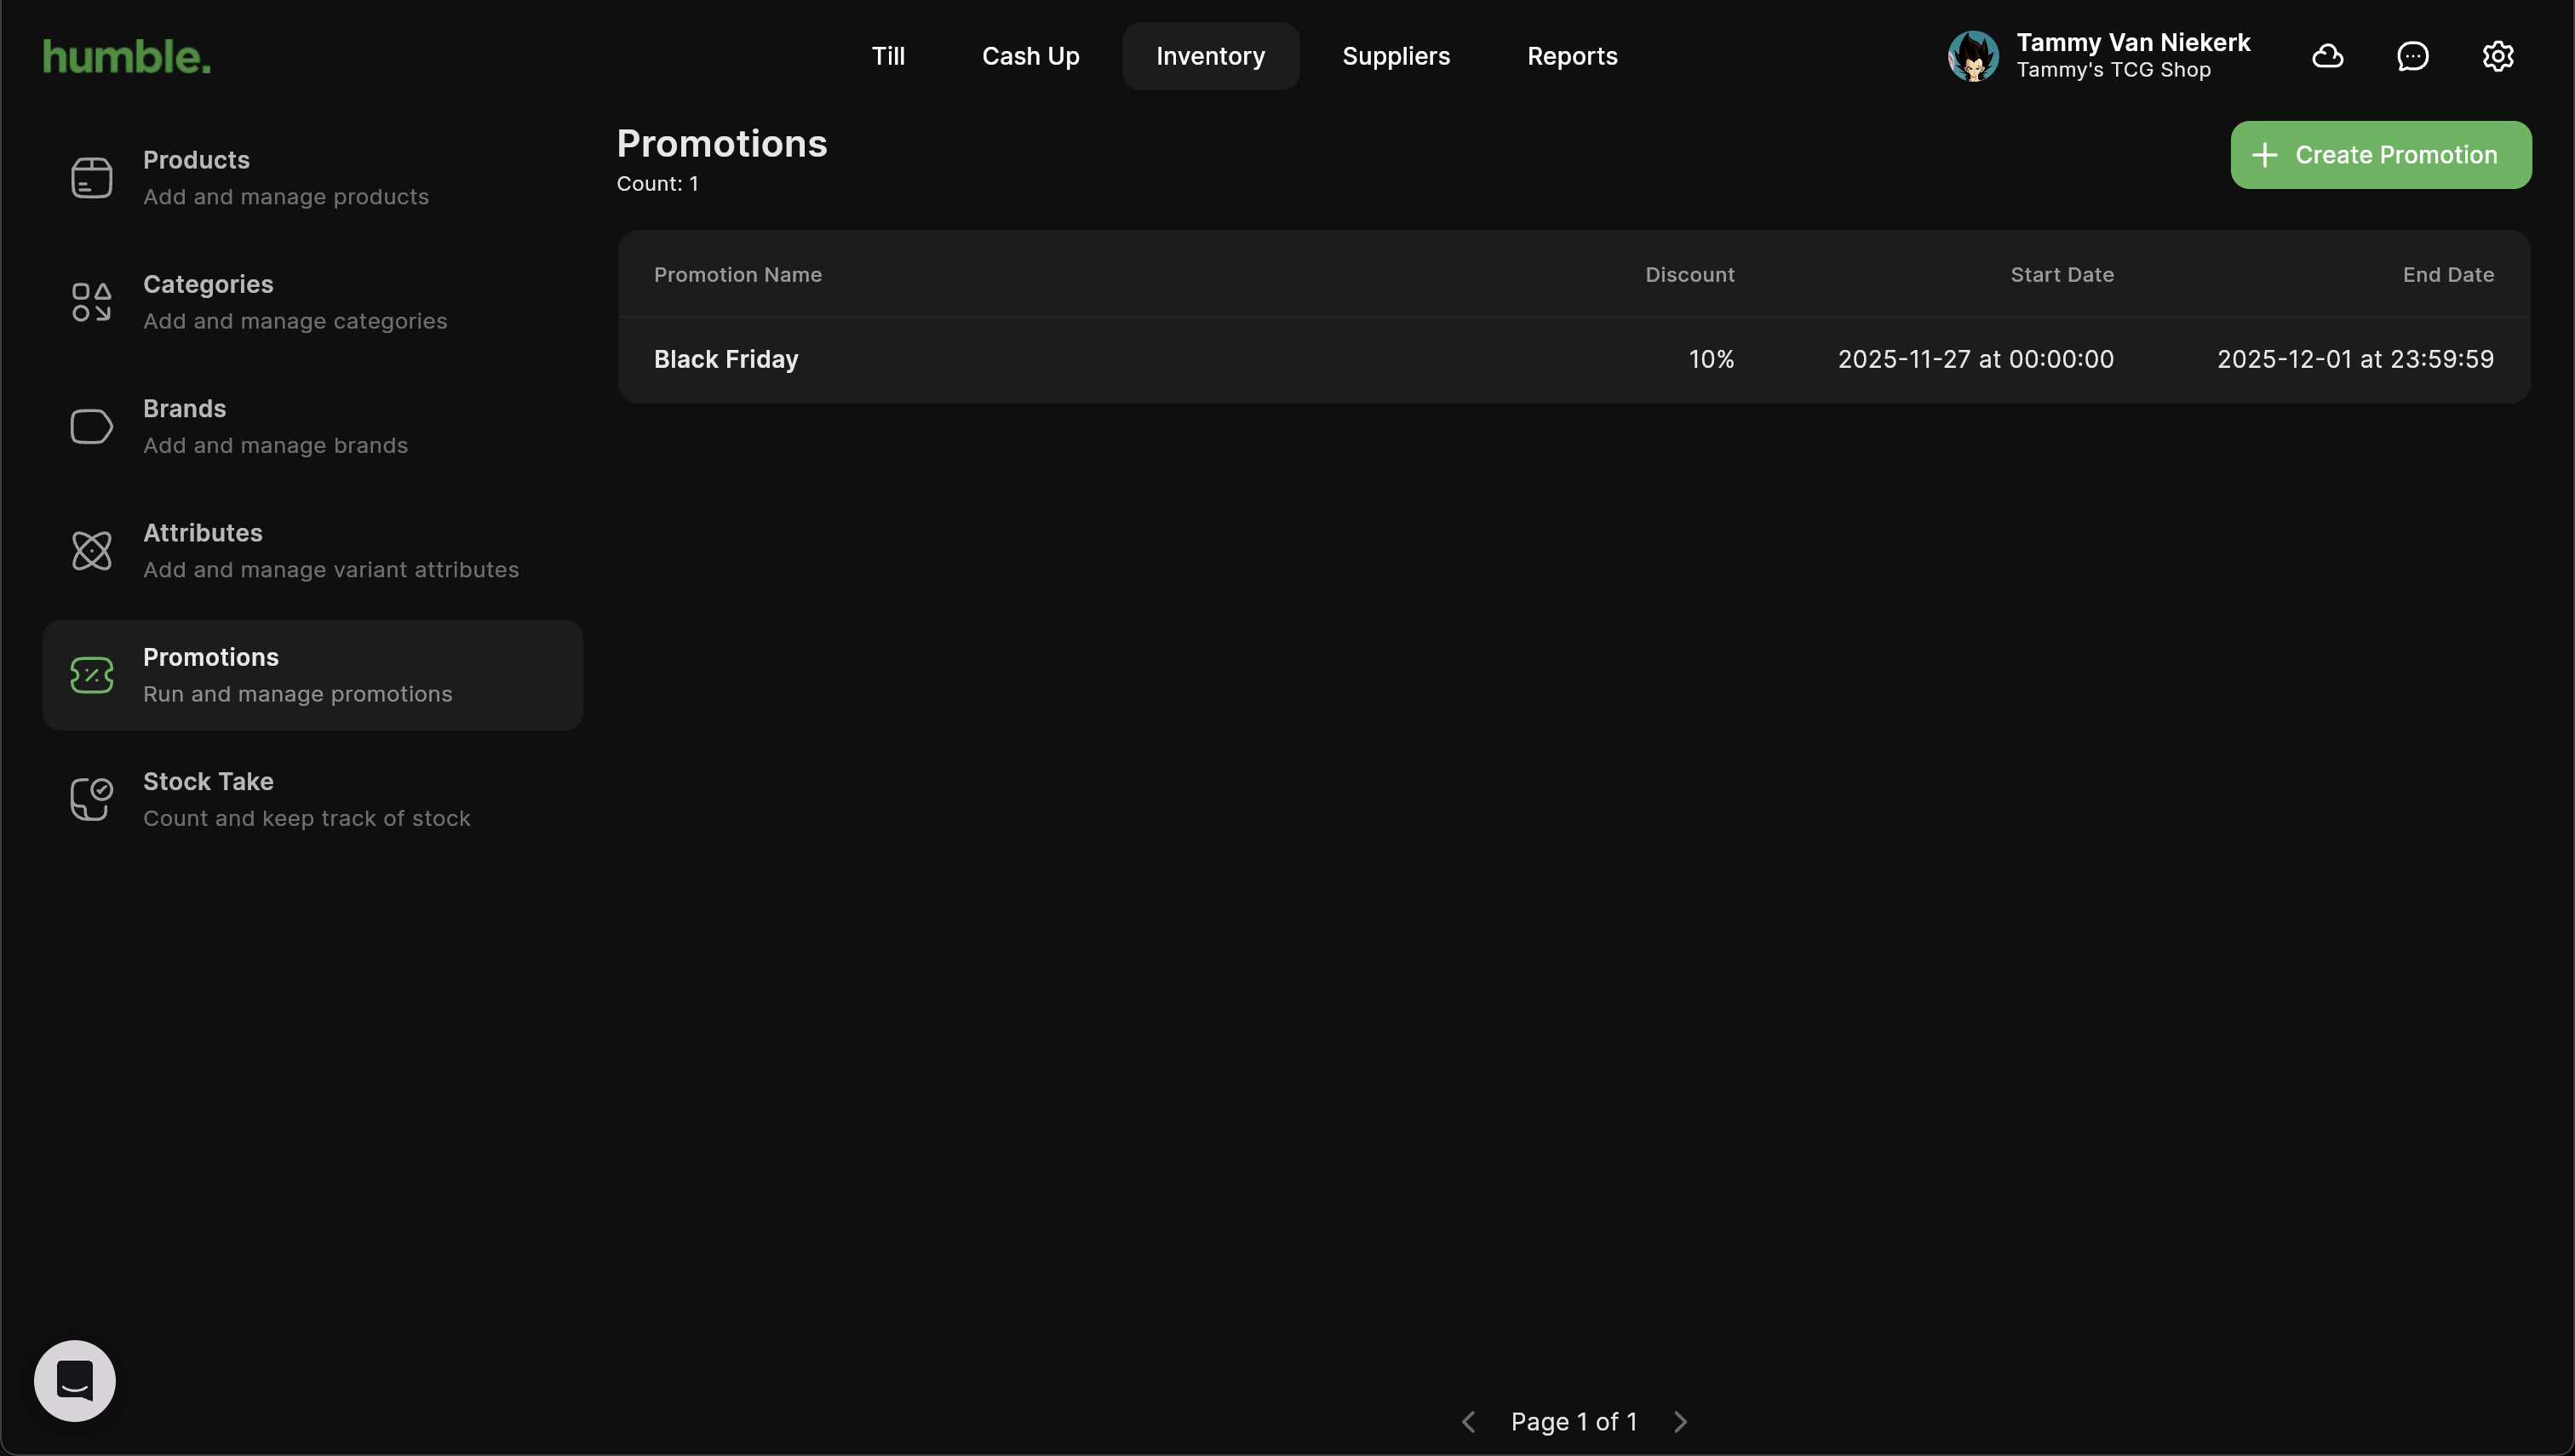The width and height of the screenshot is (2575, 1456).
Task: Open the Cash Up tab
Action: 1030,56
